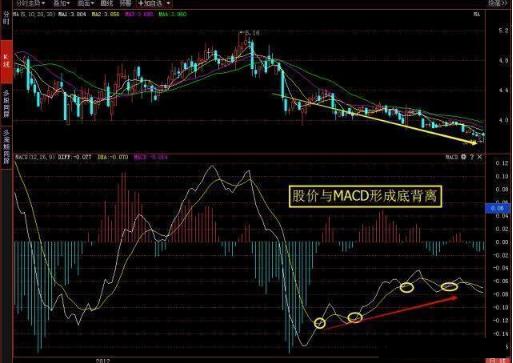513x363 pixels.
Task: Click the MACD help question mark icon
Action: 472,157
